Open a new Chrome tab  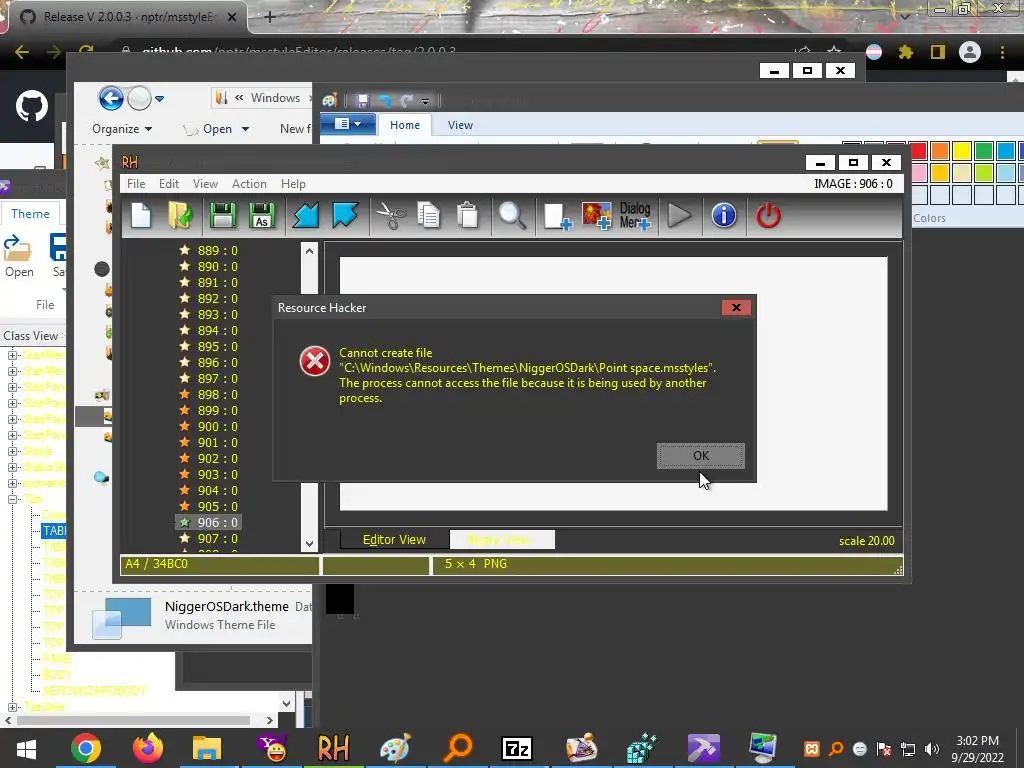(x=270, y=17)
